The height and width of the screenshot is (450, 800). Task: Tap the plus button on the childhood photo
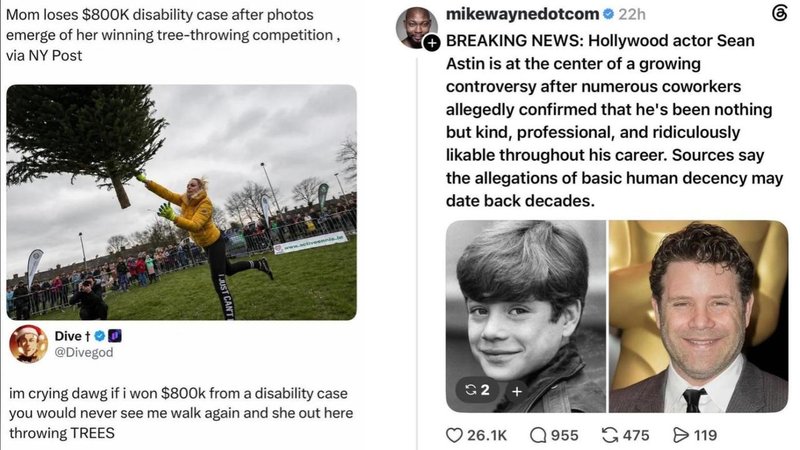click(x=517, y=391)
